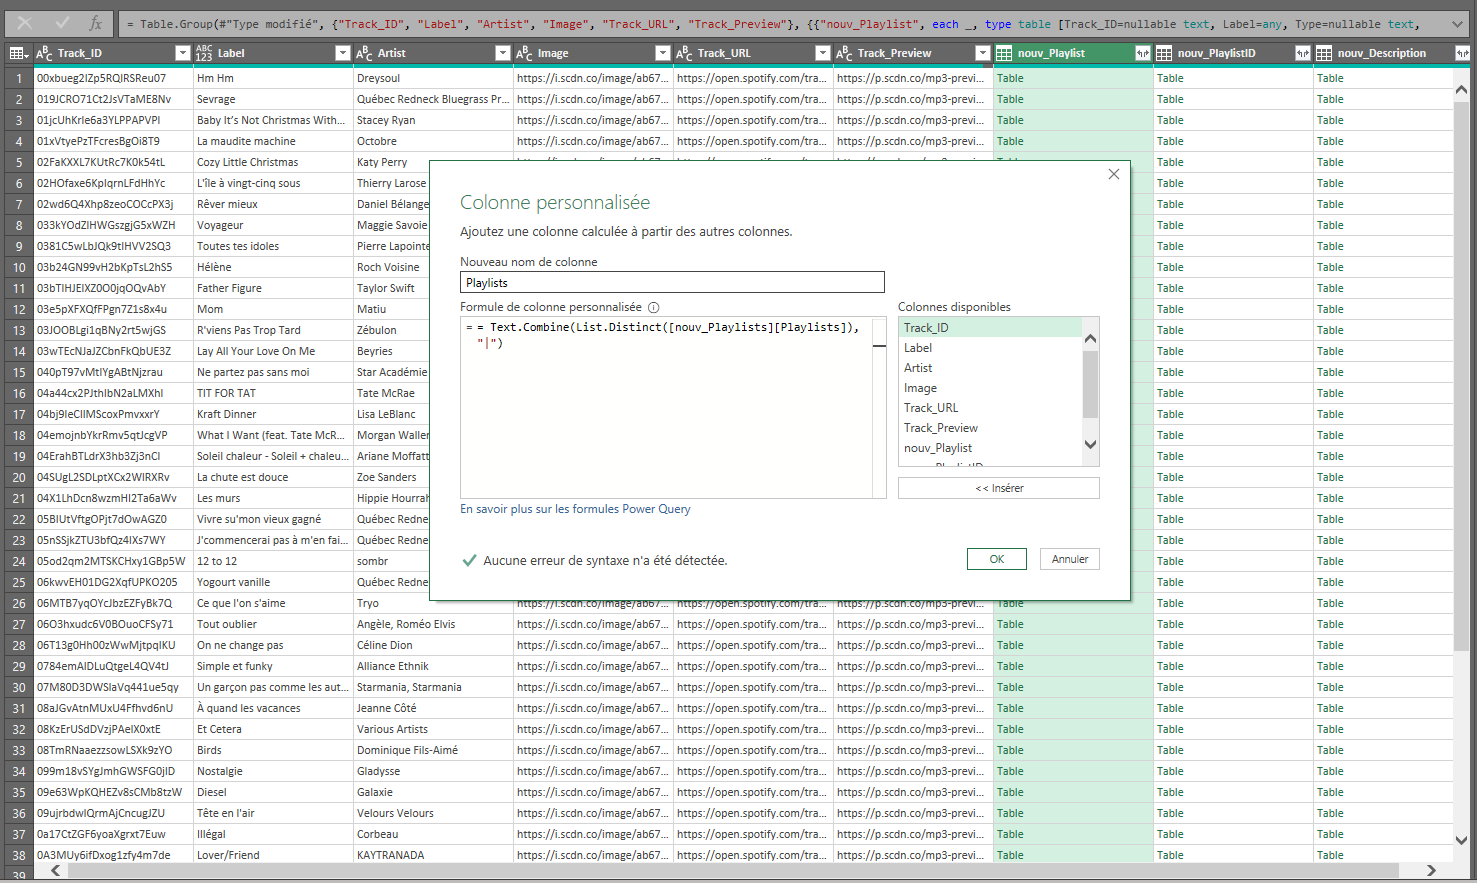Image resolution: width=1477 pixels, height=883 pixels.
Task: Commit the formula with the checkmark icon
Action: click(x=63, y=23)
